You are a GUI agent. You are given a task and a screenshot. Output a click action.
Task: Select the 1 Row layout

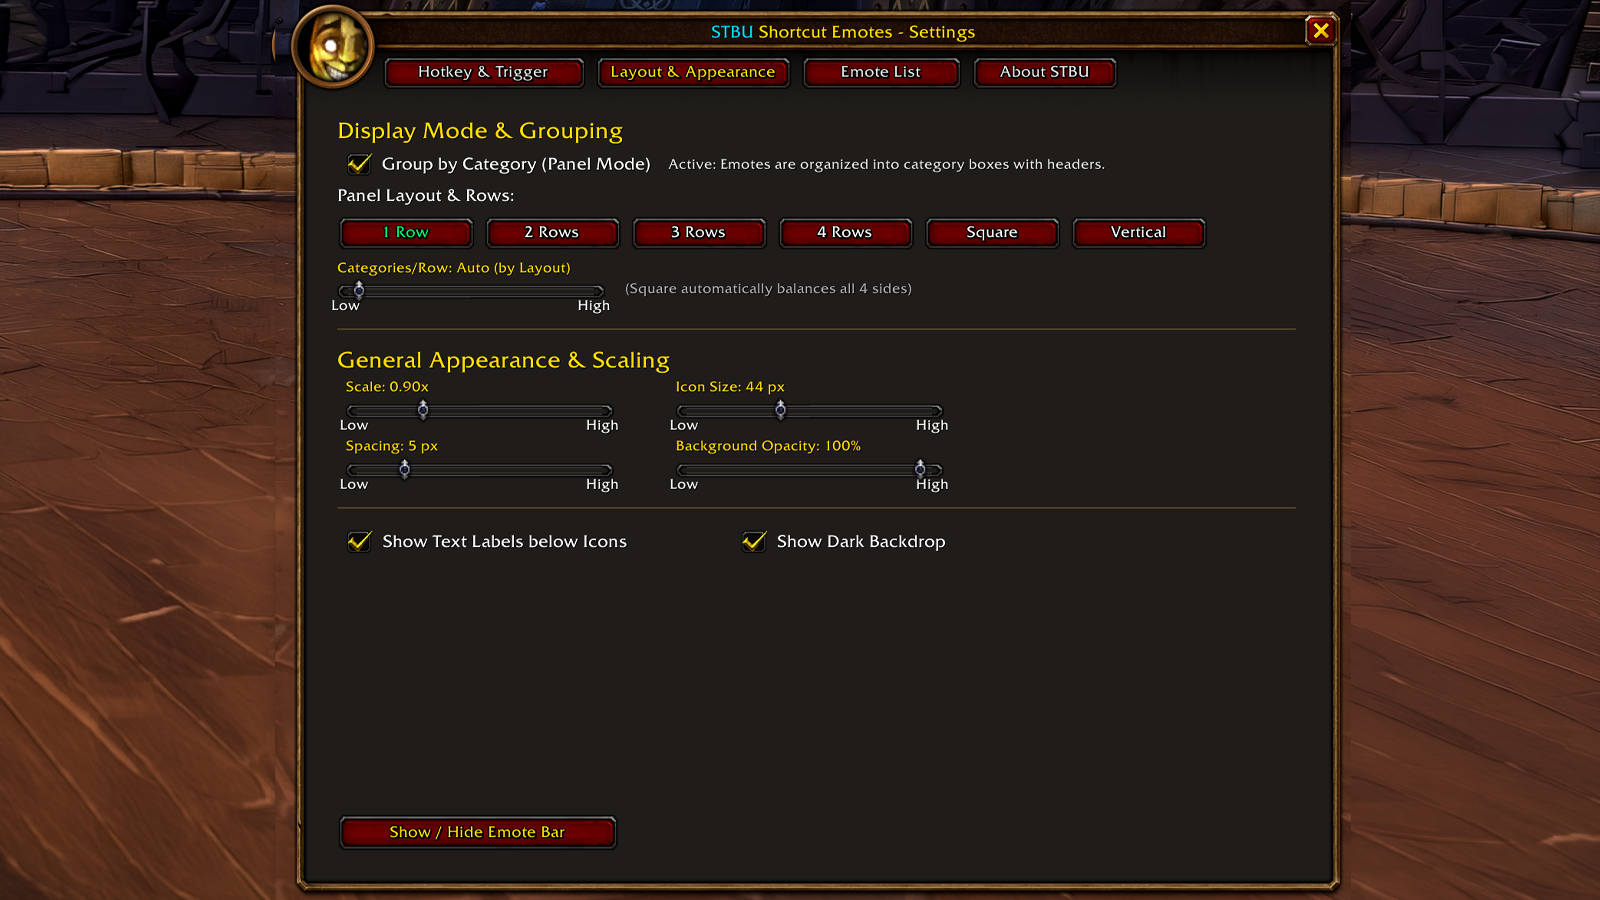(406, 232)
